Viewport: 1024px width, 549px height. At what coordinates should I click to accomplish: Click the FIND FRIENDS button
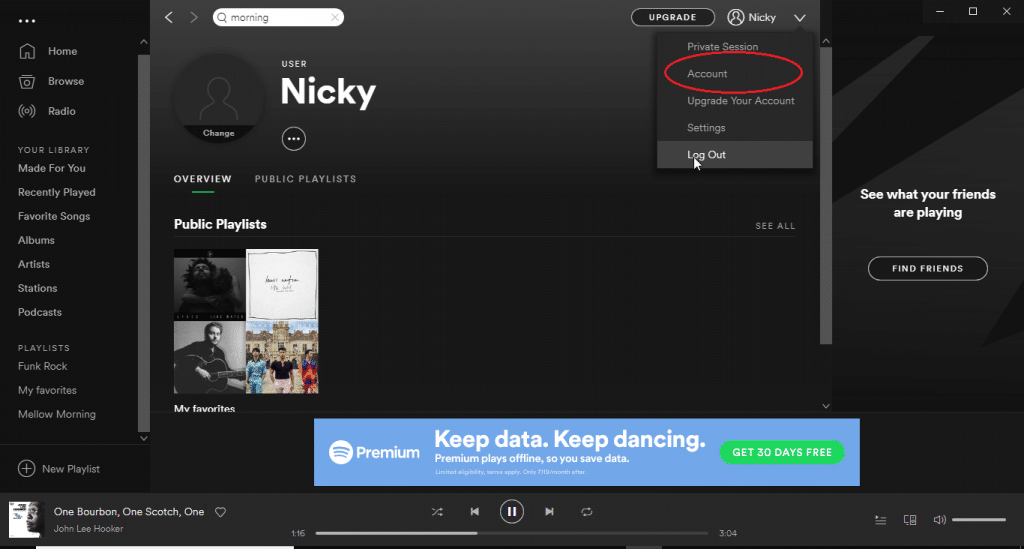[927, 268]
